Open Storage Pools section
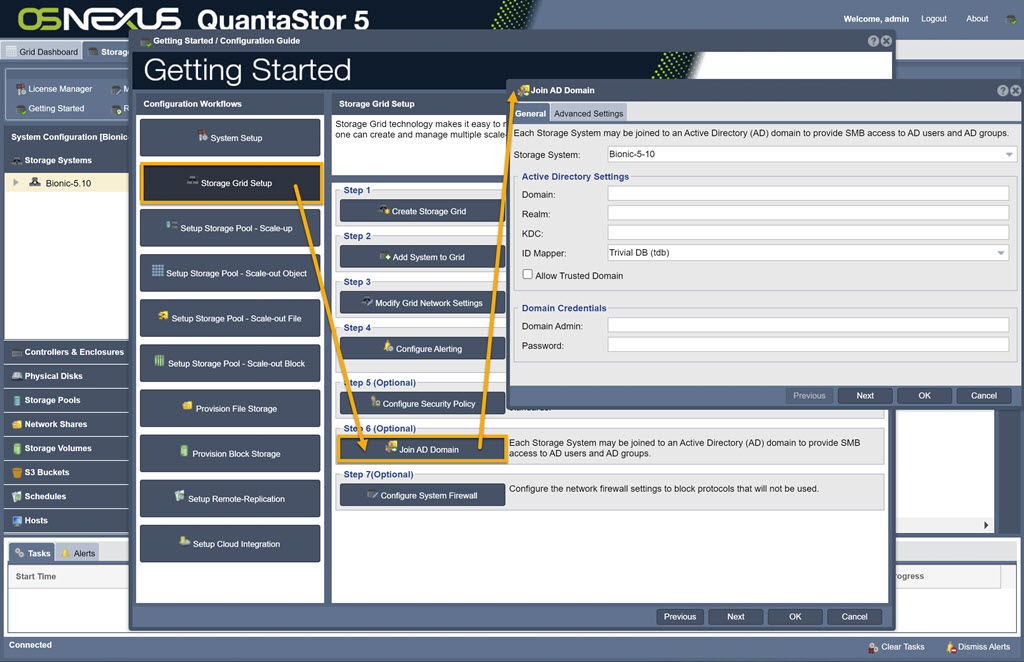Image resolution: width=1024 pixels, height=662 pixels. click(x=67, y=400)
